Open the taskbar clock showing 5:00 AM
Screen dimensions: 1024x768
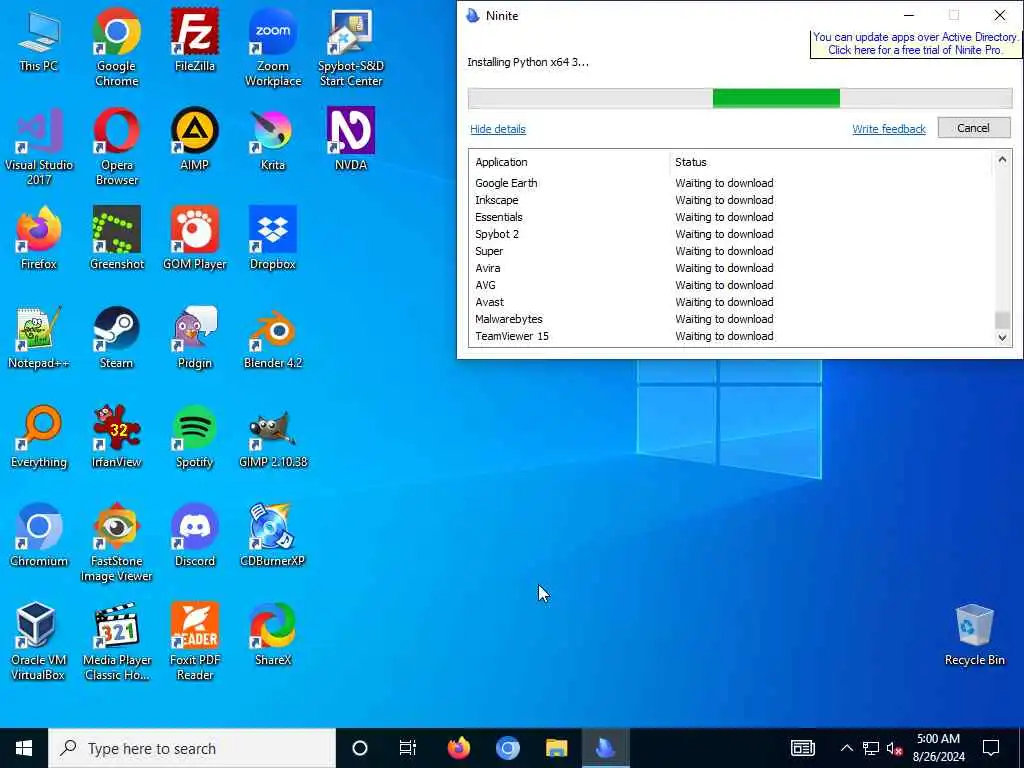click(938, 748)
